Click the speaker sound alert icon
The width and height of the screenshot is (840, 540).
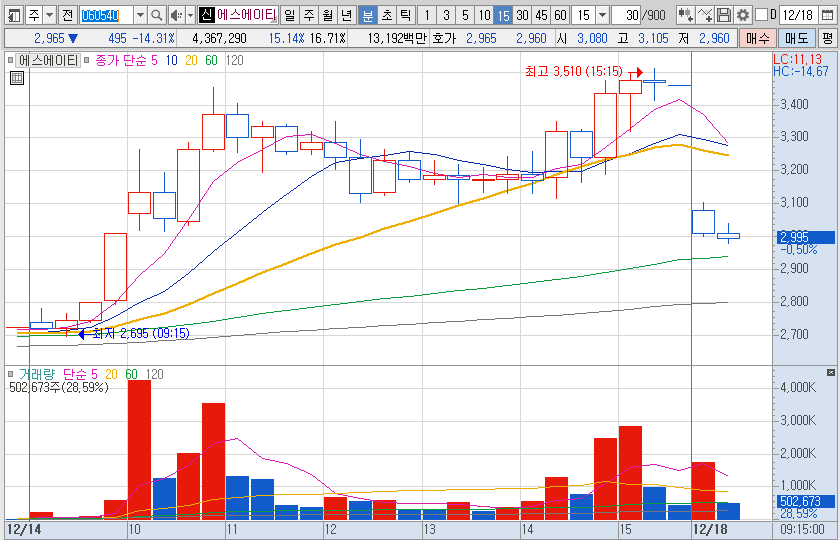click(x=175, y=15)
